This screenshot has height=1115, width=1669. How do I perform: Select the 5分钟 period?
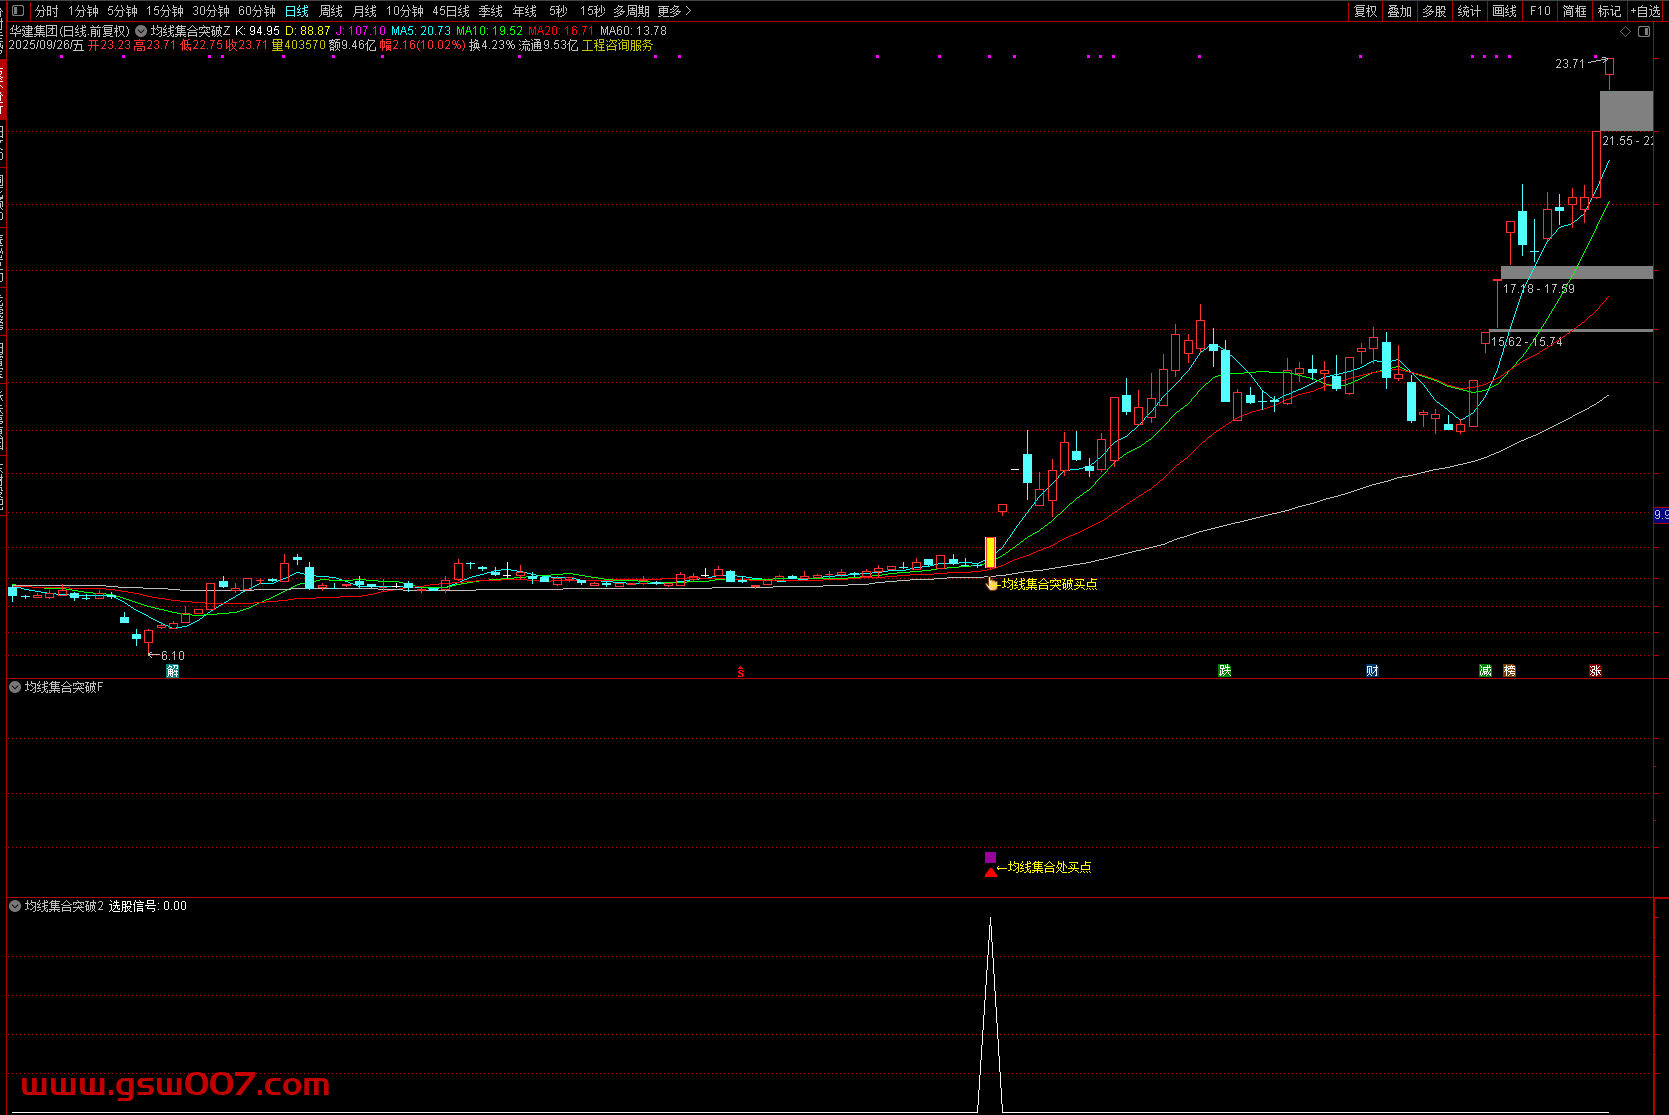tap(122, 11)
